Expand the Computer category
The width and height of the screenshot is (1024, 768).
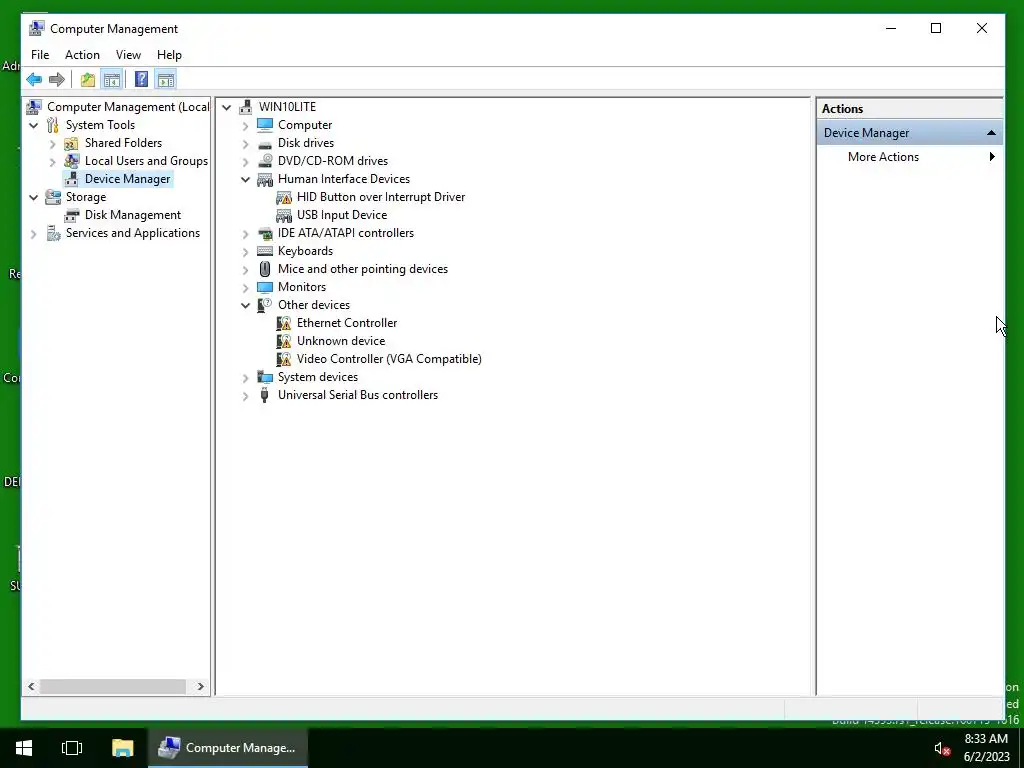pyautogui.click(x=246, y=125)
